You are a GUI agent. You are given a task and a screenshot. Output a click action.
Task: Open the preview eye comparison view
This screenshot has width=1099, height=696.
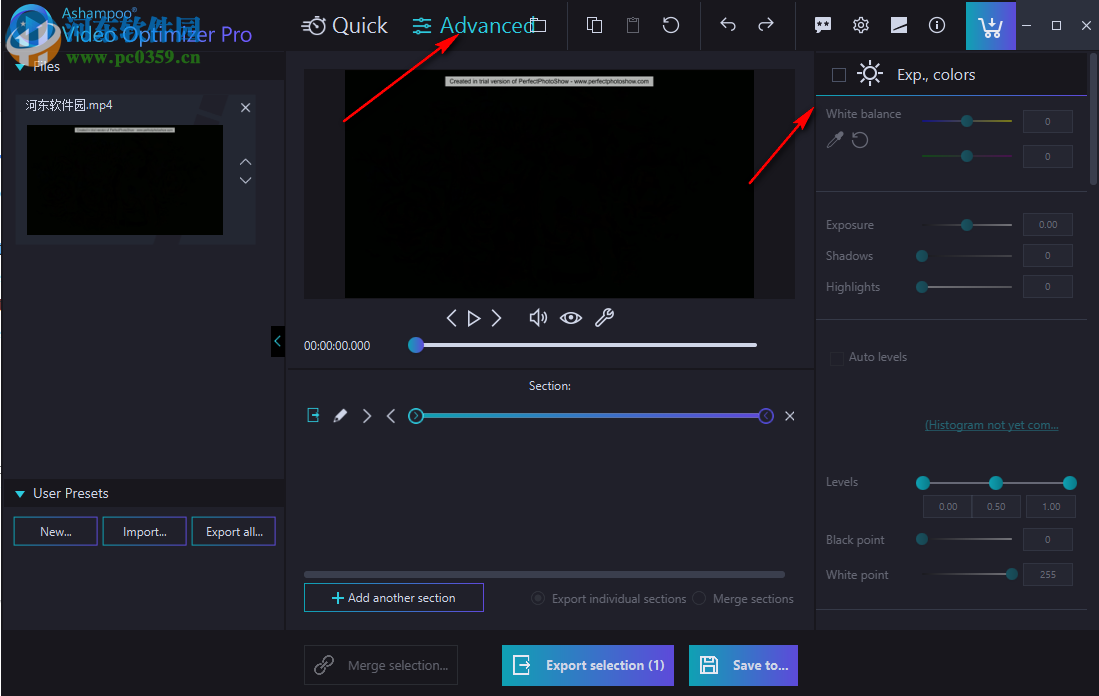[x=570, y=317]
